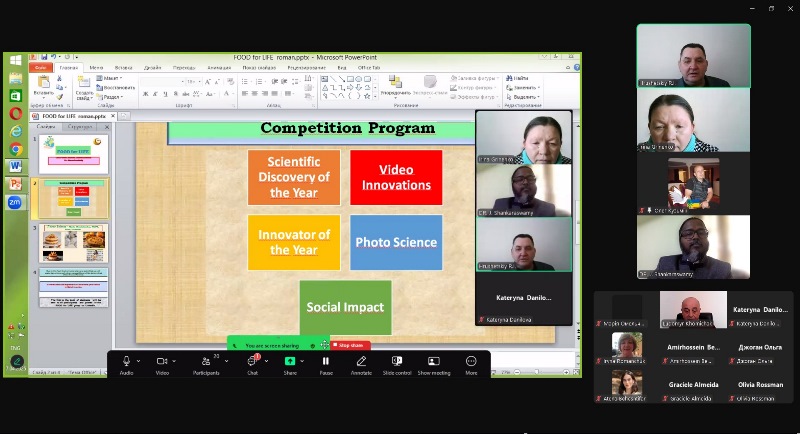Toggle Zoom video camera
Image resolution: width=800 pixels, height=434 pixels.
coord(162,365)
